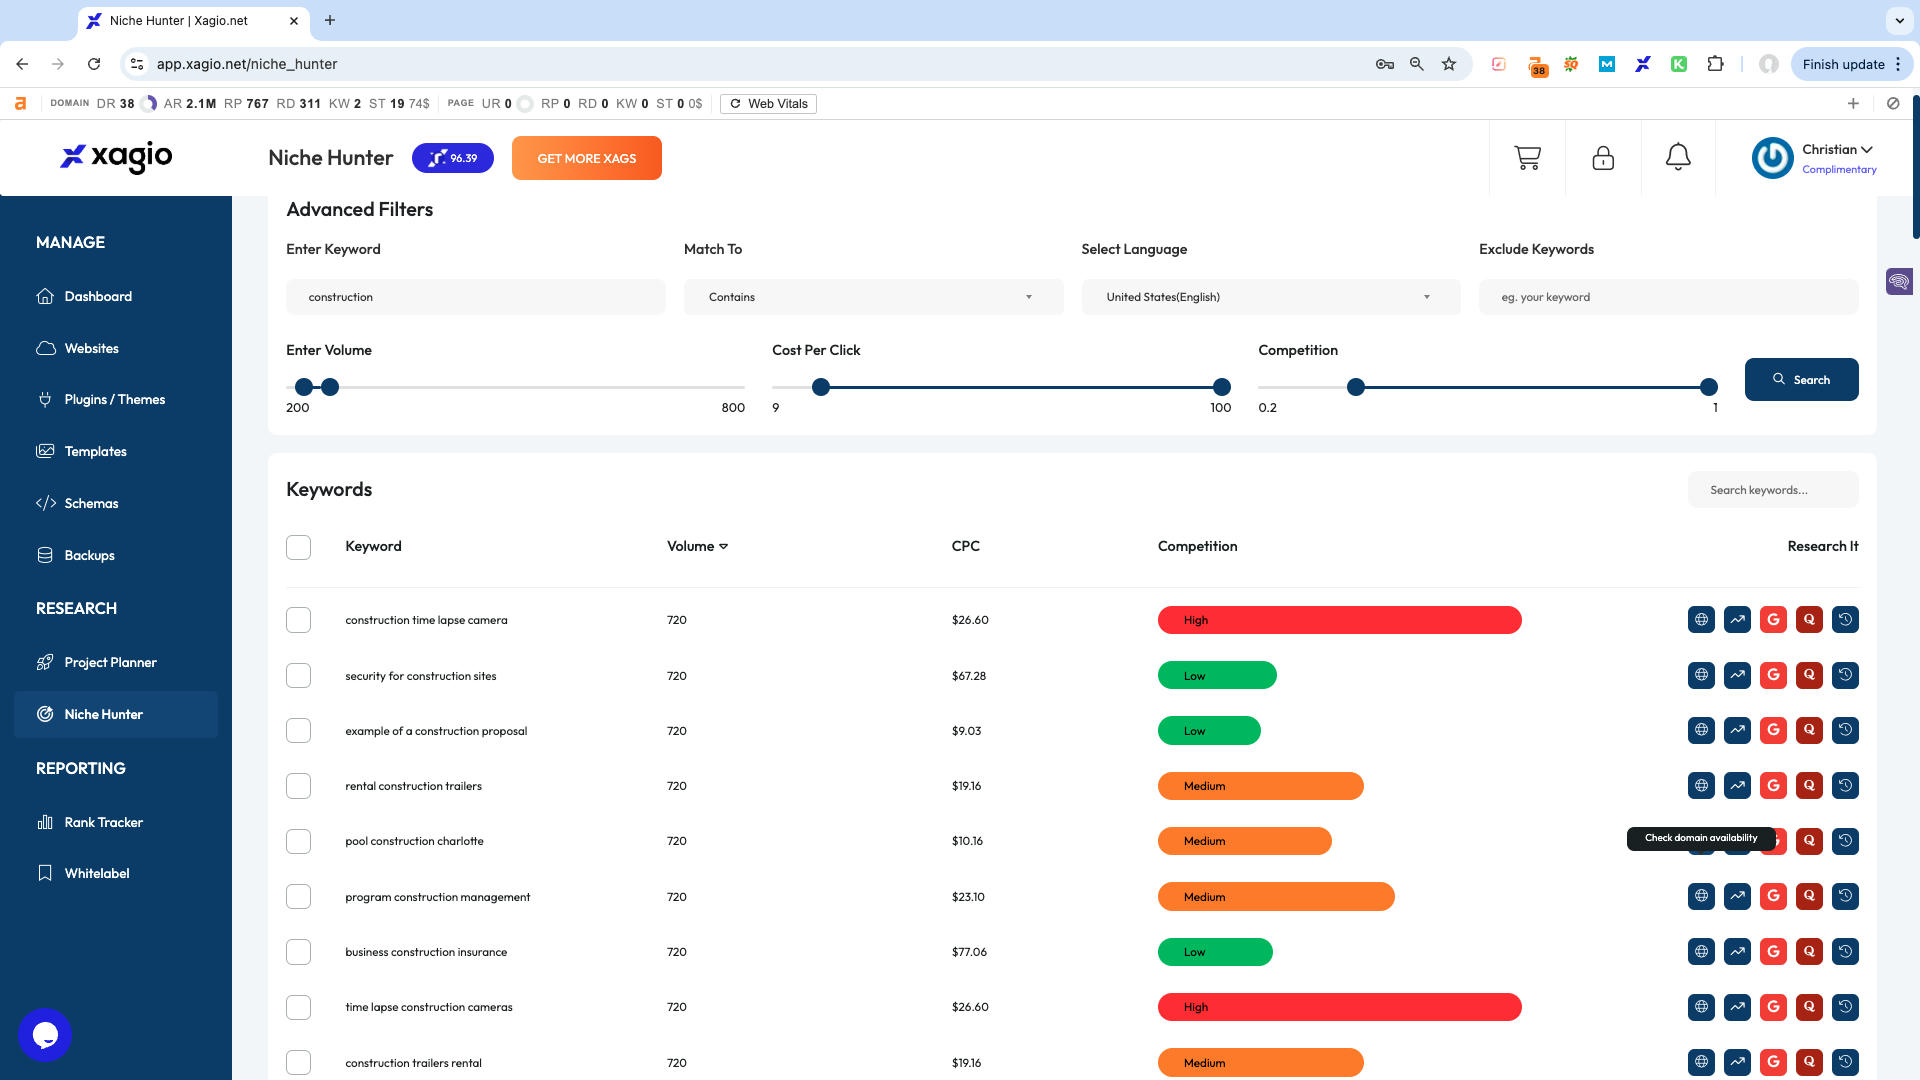Screen dimensions: 1920x1080
Task: Open trends icon for security for construction sites
Action: 1737,675
